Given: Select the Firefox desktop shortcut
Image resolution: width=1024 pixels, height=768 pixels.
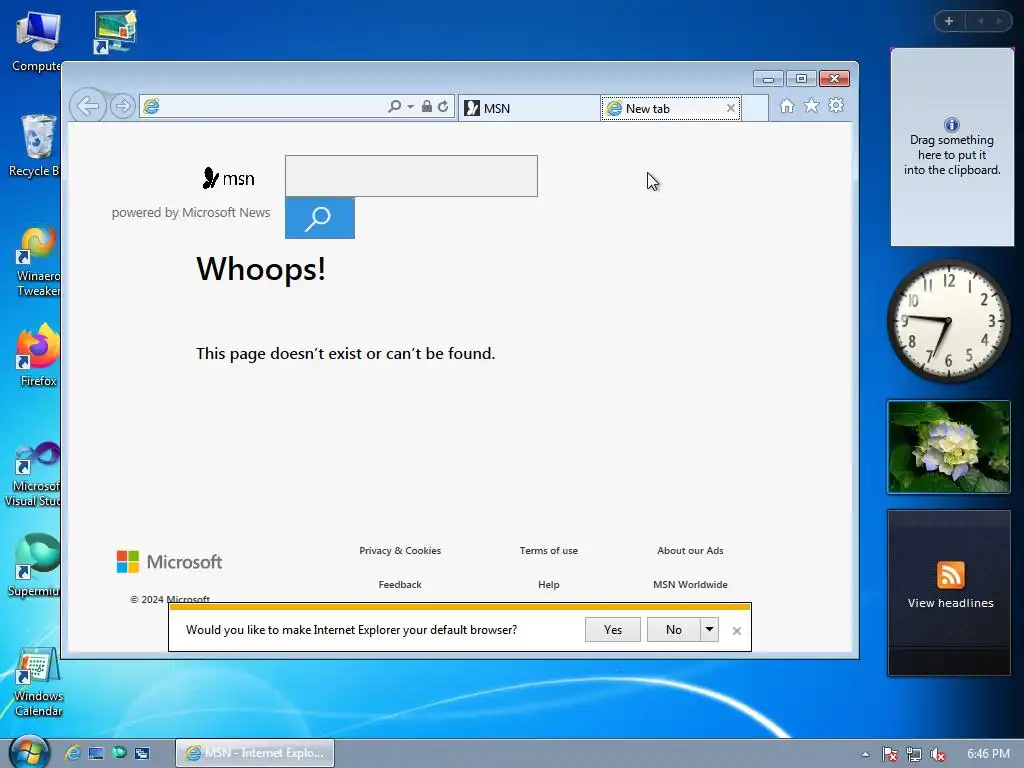Looking at the screenshot, I should click(38, 355).
